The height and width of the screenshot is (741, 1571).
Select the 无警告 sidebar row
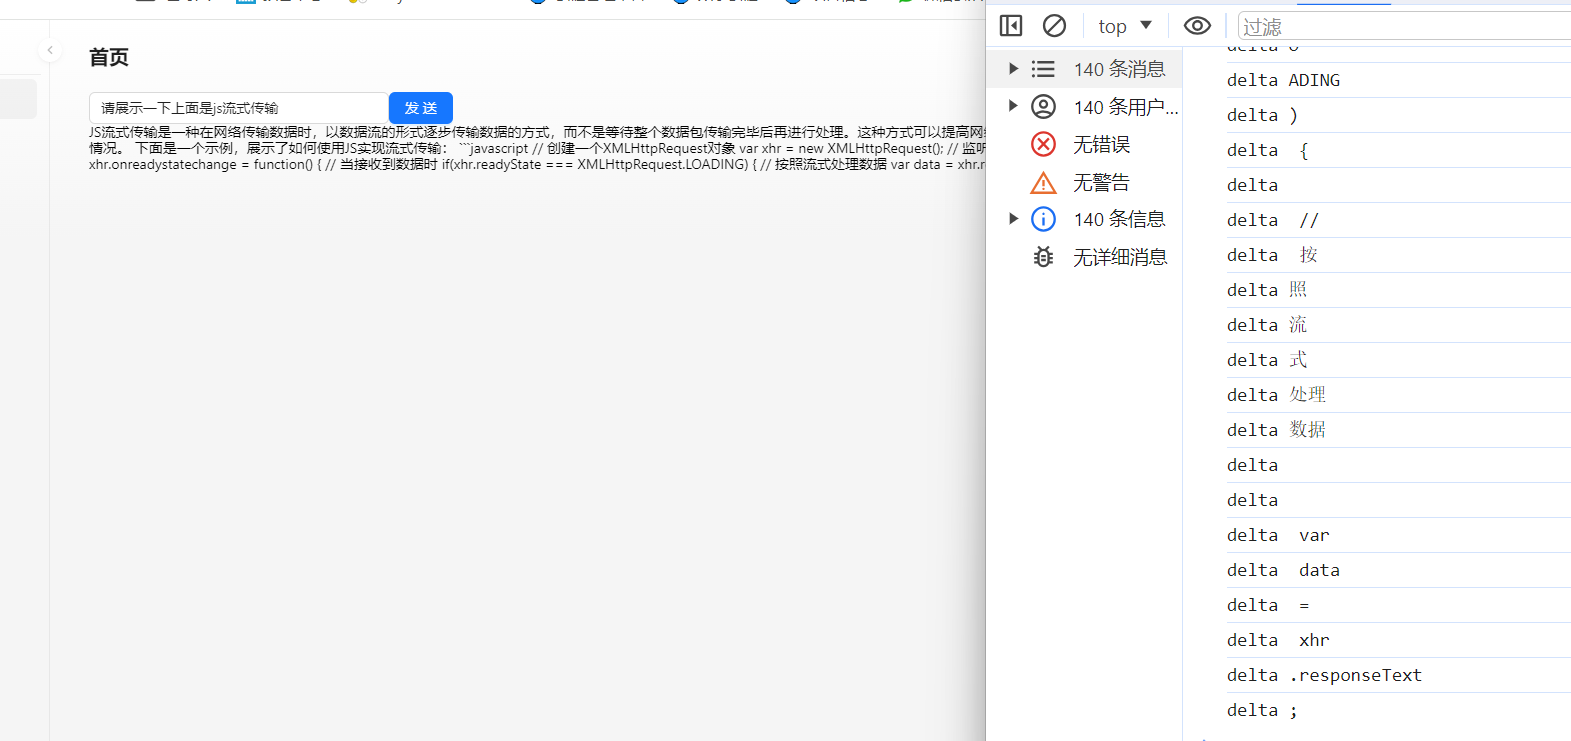point(1084,182)
